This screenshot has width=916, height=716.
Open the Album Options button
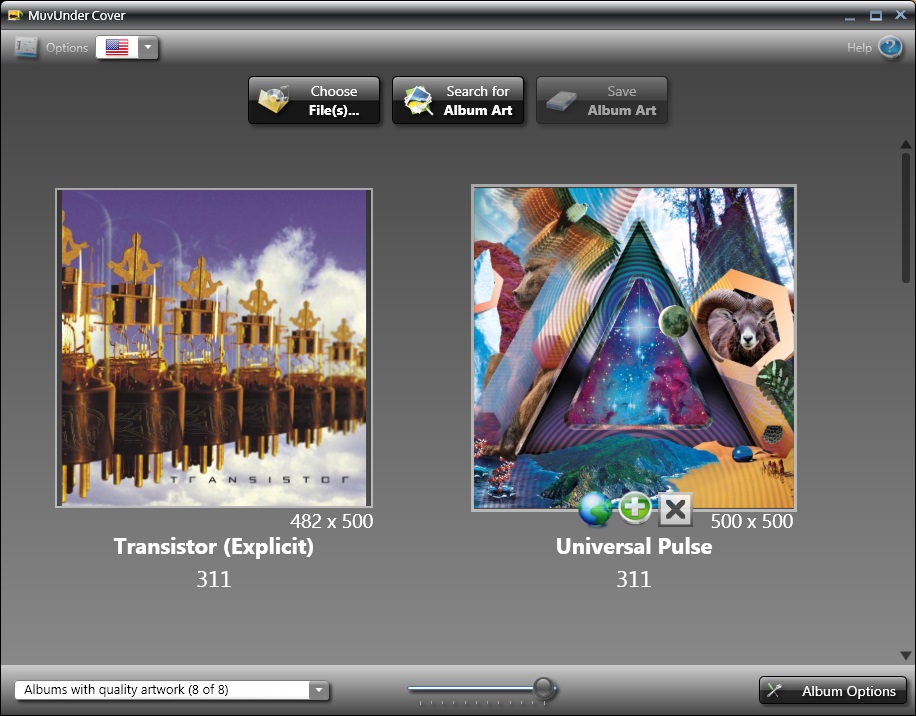pyautogui.click(x=833, y=691)
